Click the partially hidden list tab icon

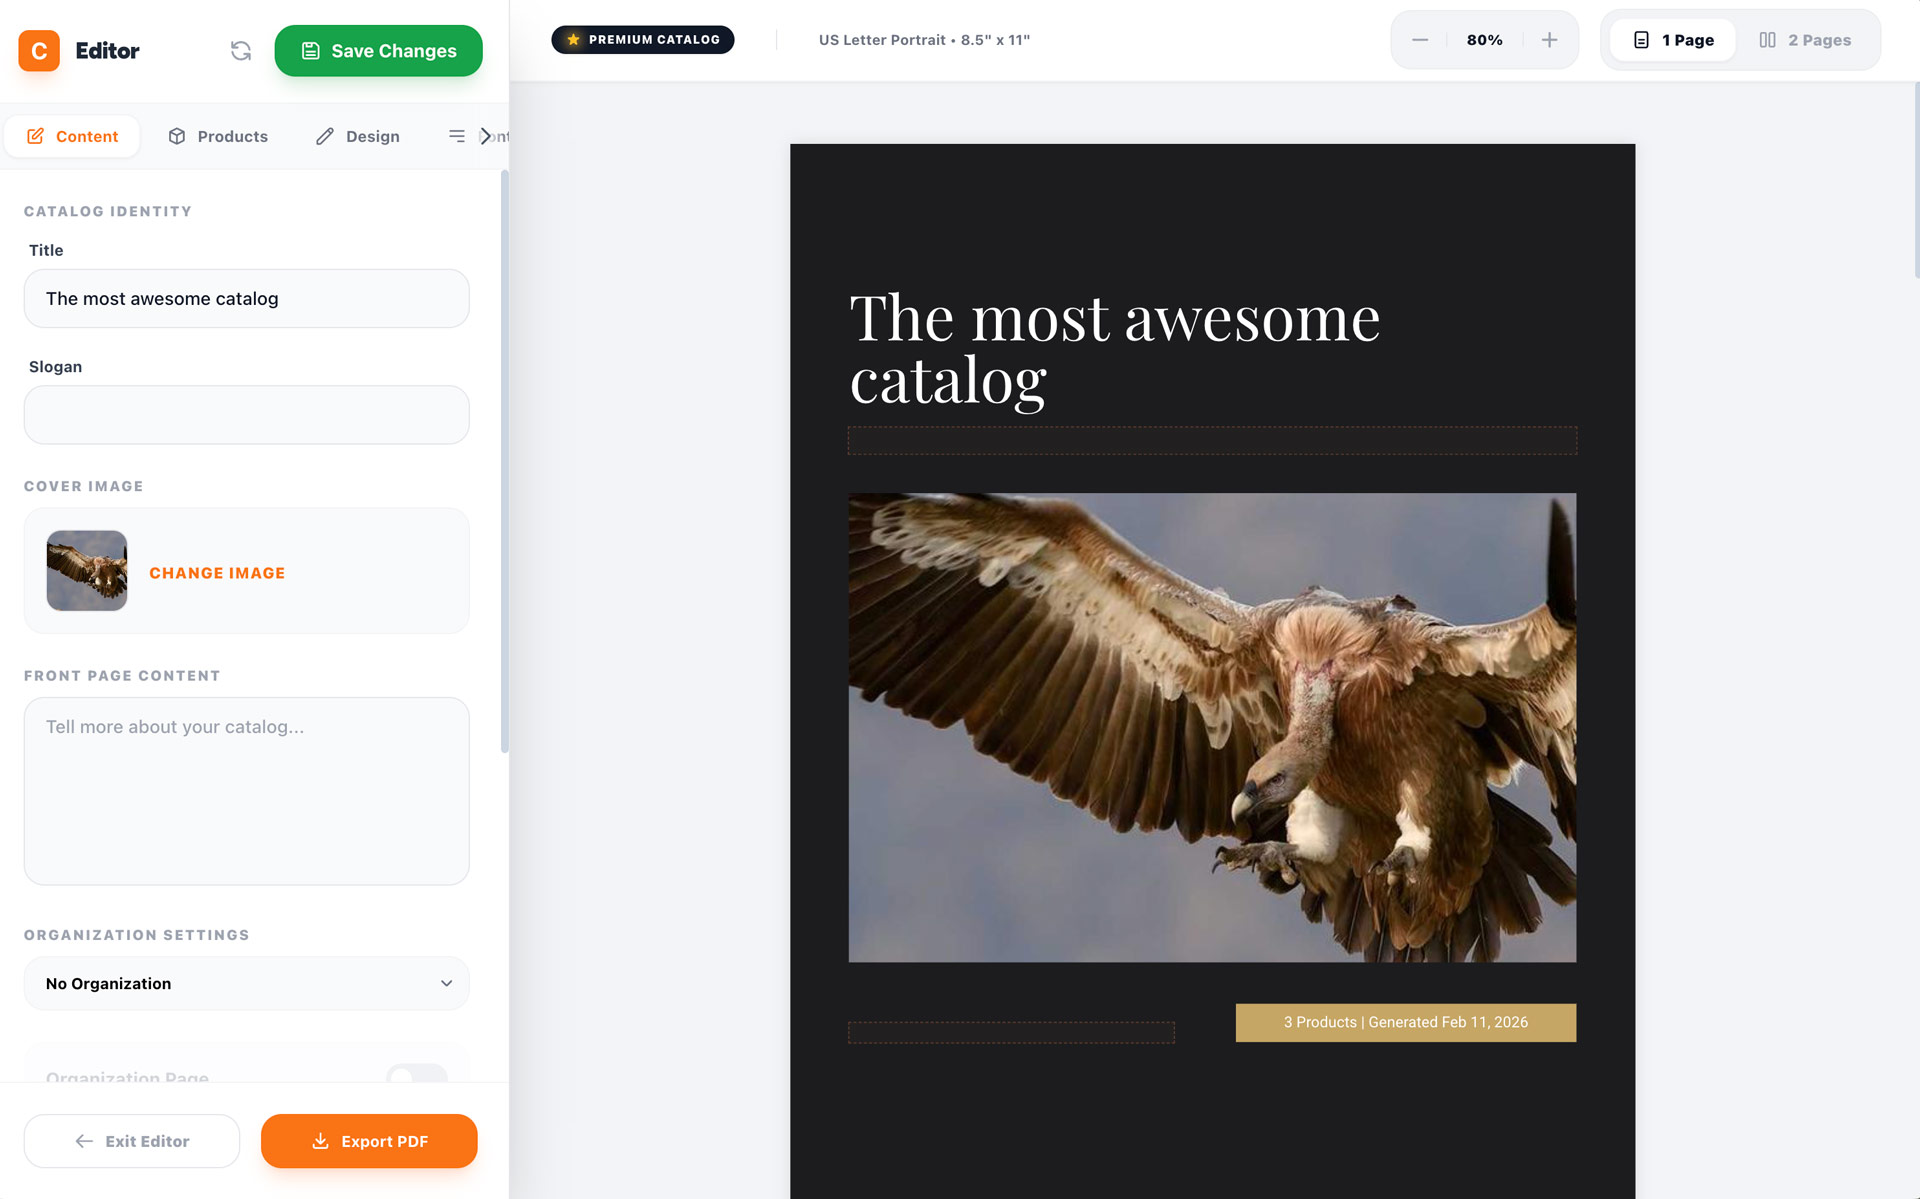pos(457,136)
